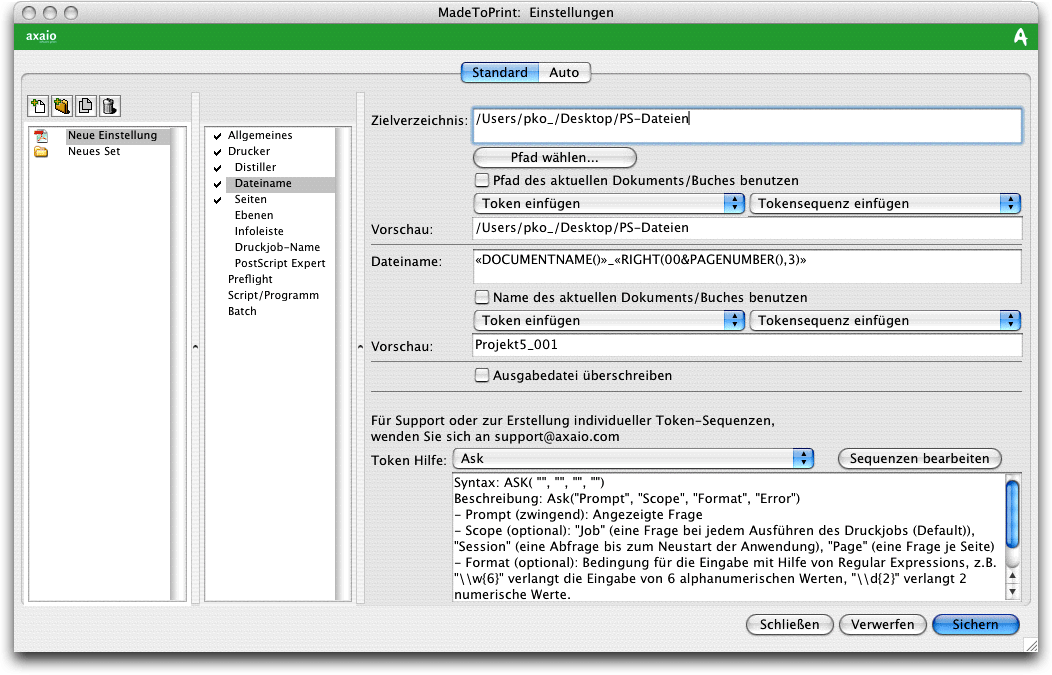Collapse the middle panel splitter arrow
1052x675 pixels.
pyautogui.click(x=360, y=347)
